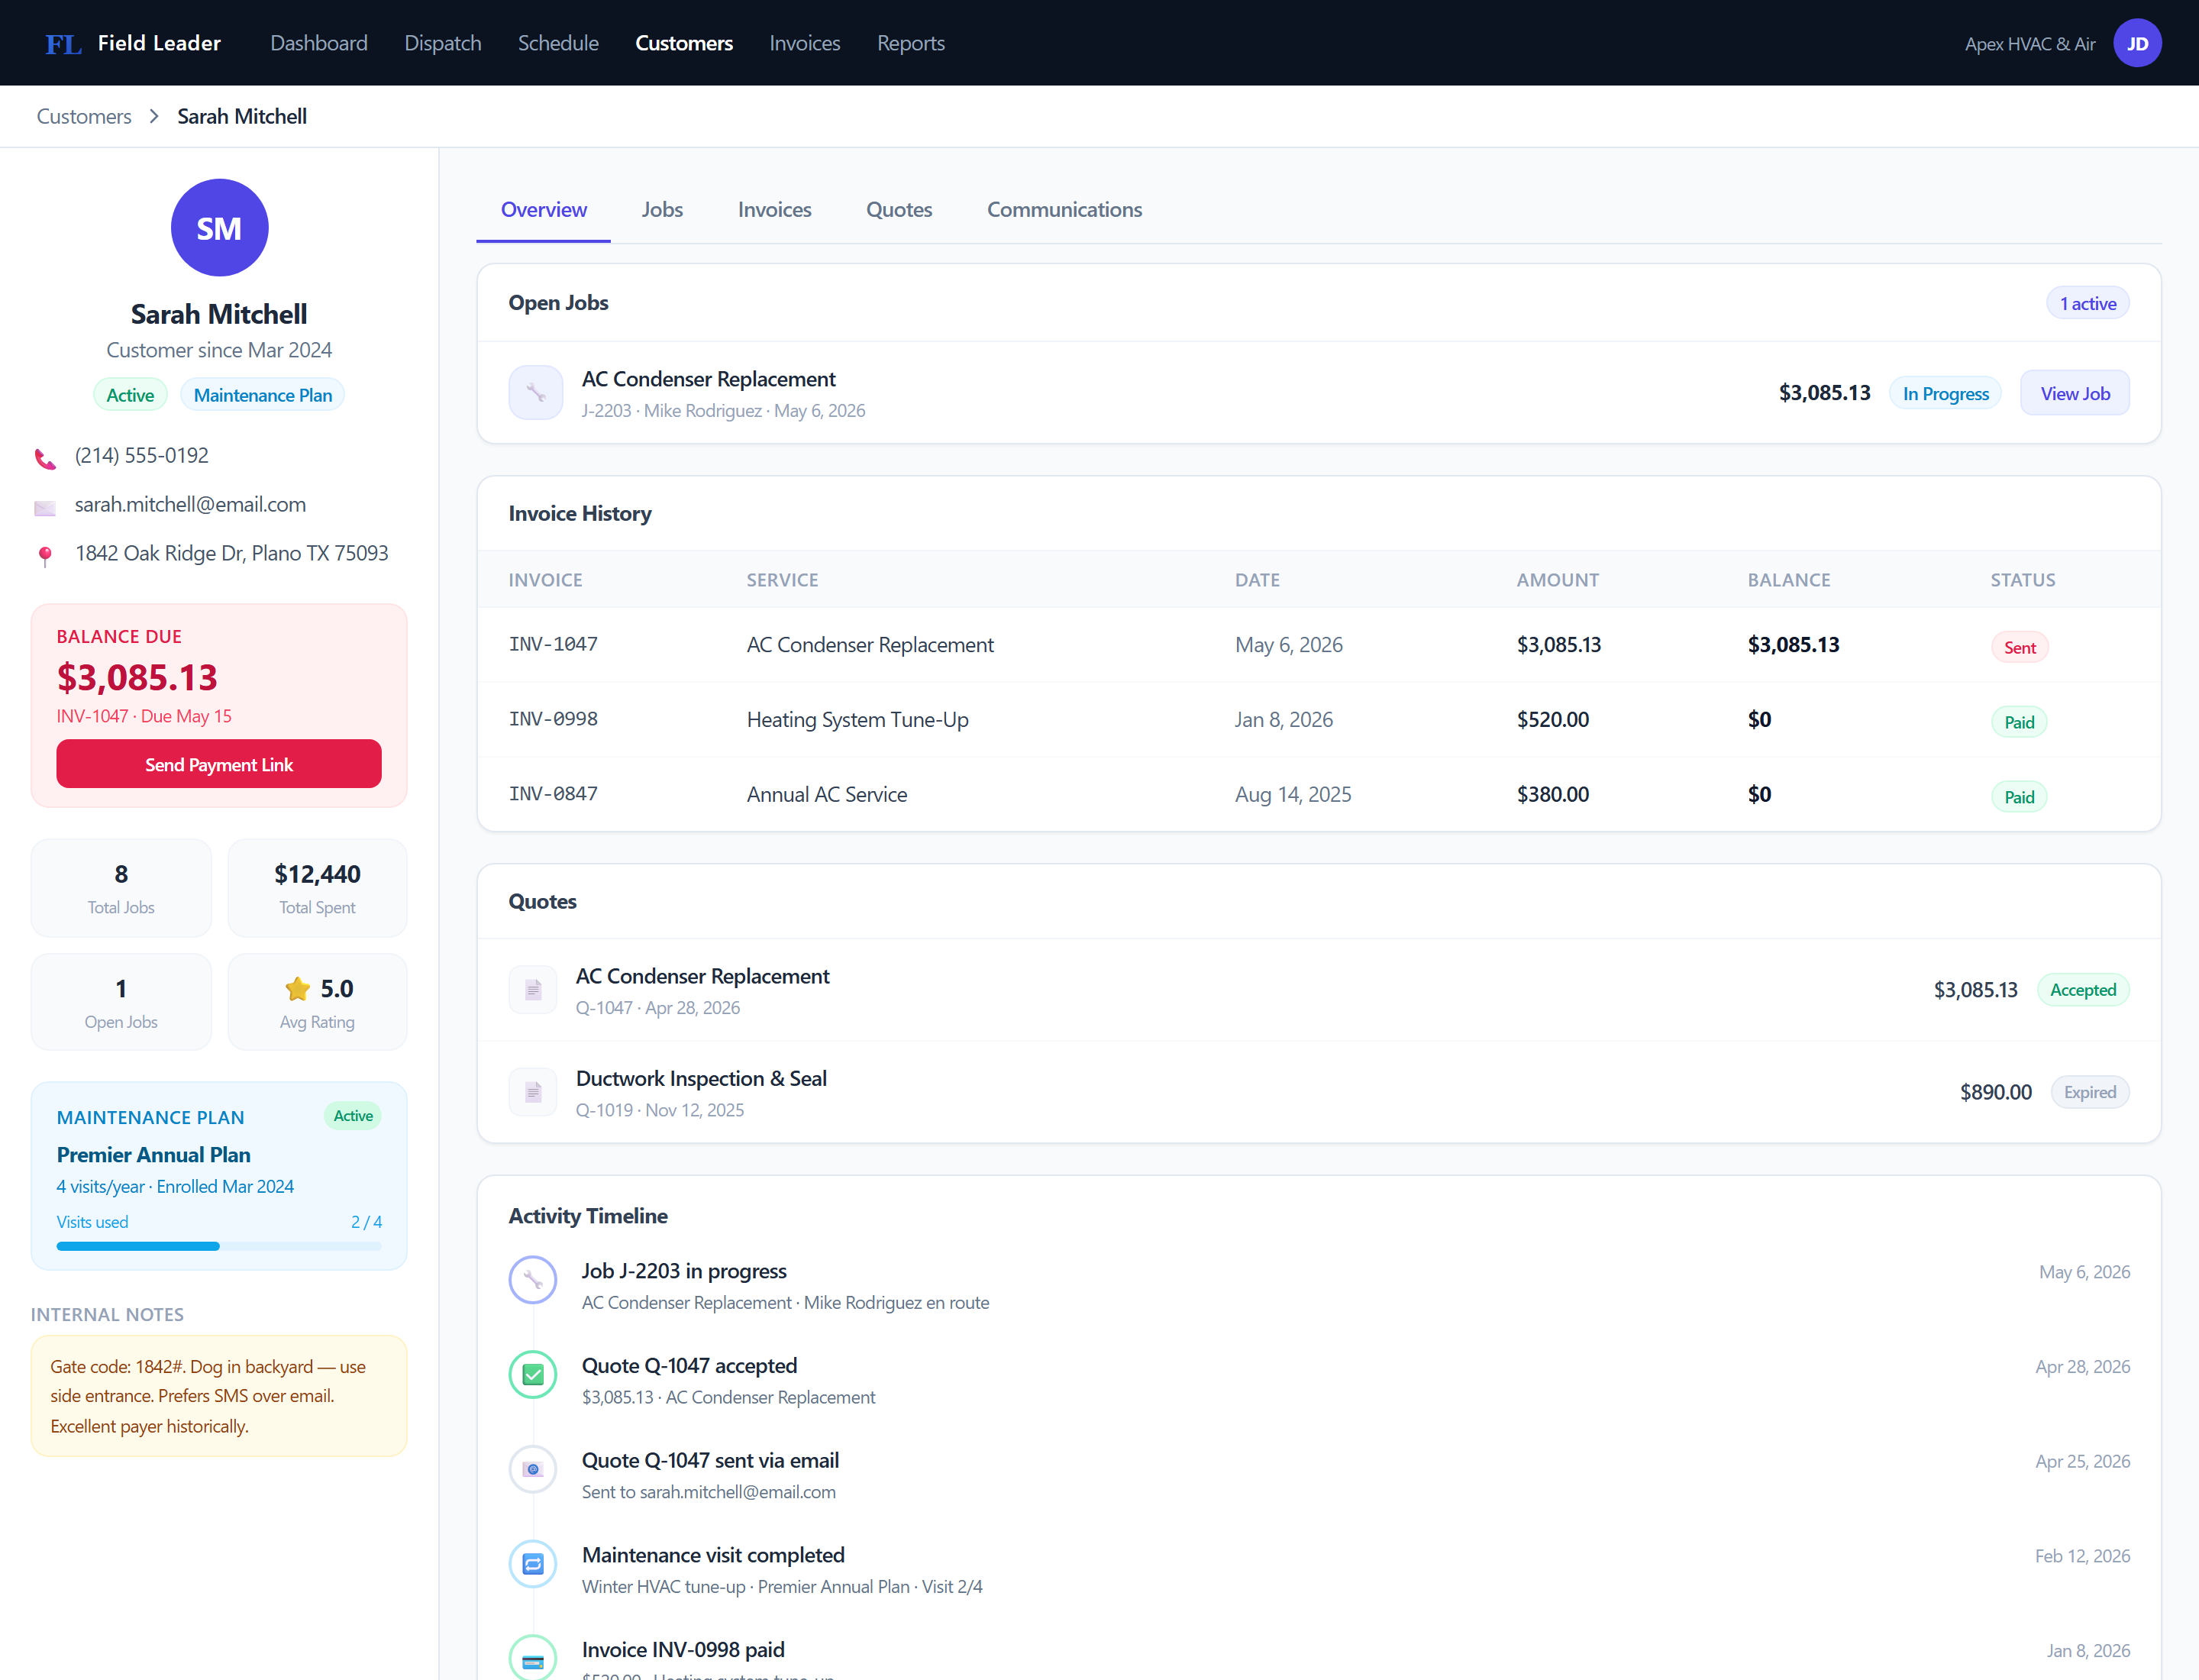The width and height of the screenshot is (2199, 1680).
Task: Go to Dispatch in top navigation
Action: pyautogui.click(x=443, y=43)
